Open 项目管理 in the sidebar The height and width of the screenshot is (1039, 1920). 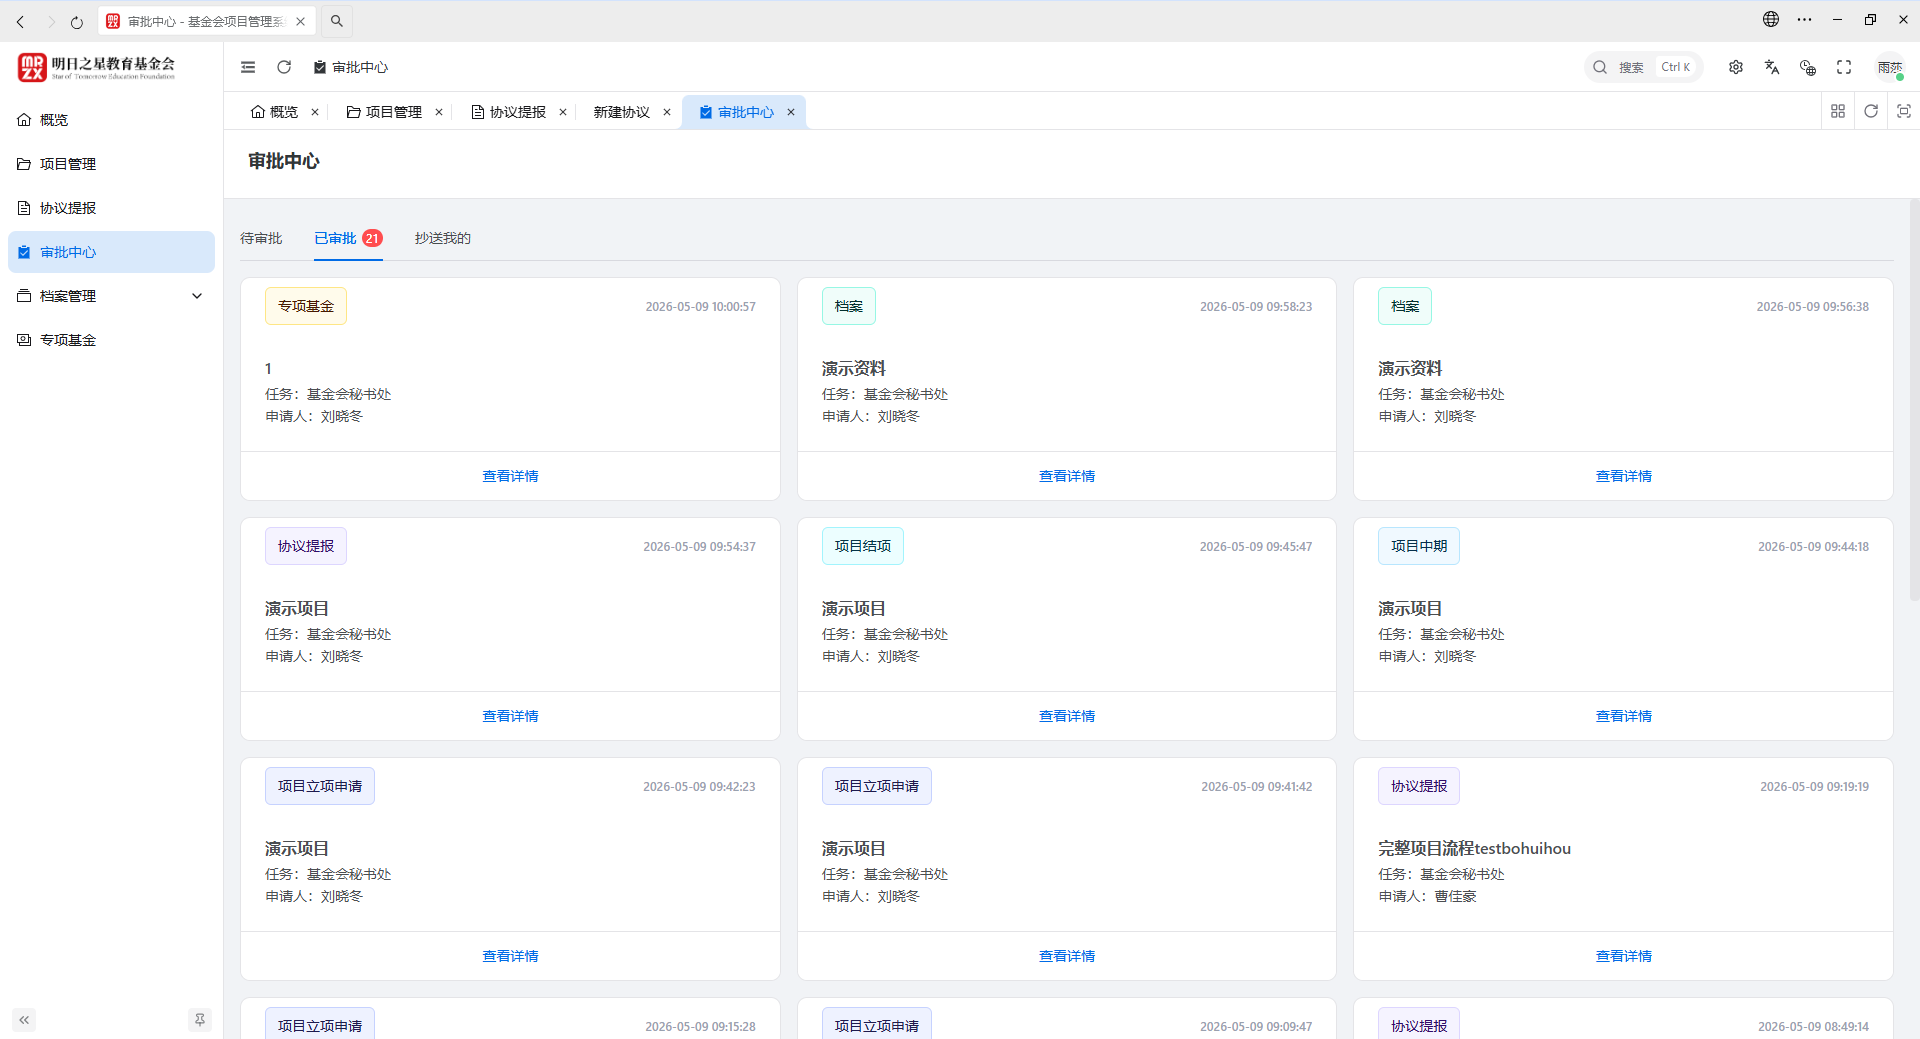(111, 164)
